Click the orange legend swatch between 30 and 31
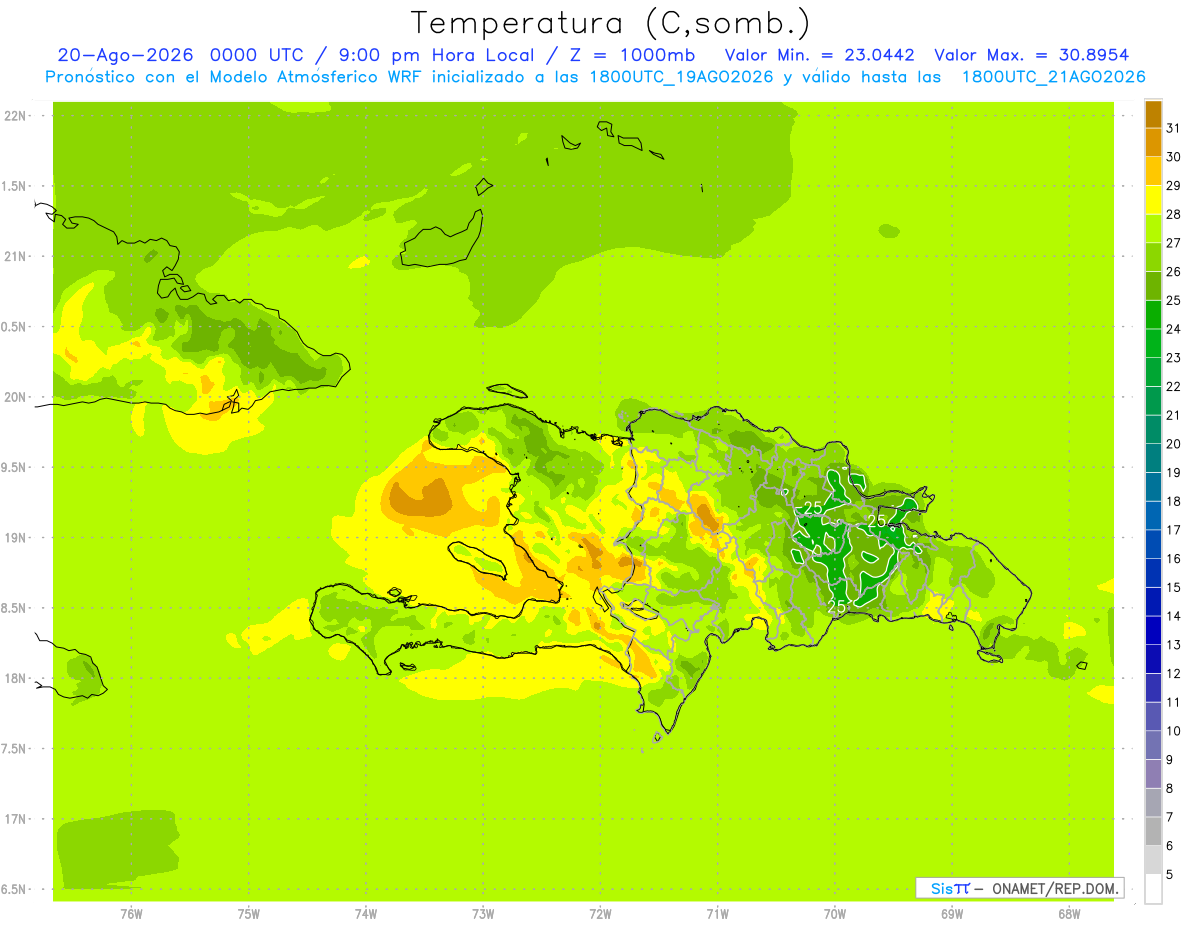 pyautogui.click(x=1153, y=143)
